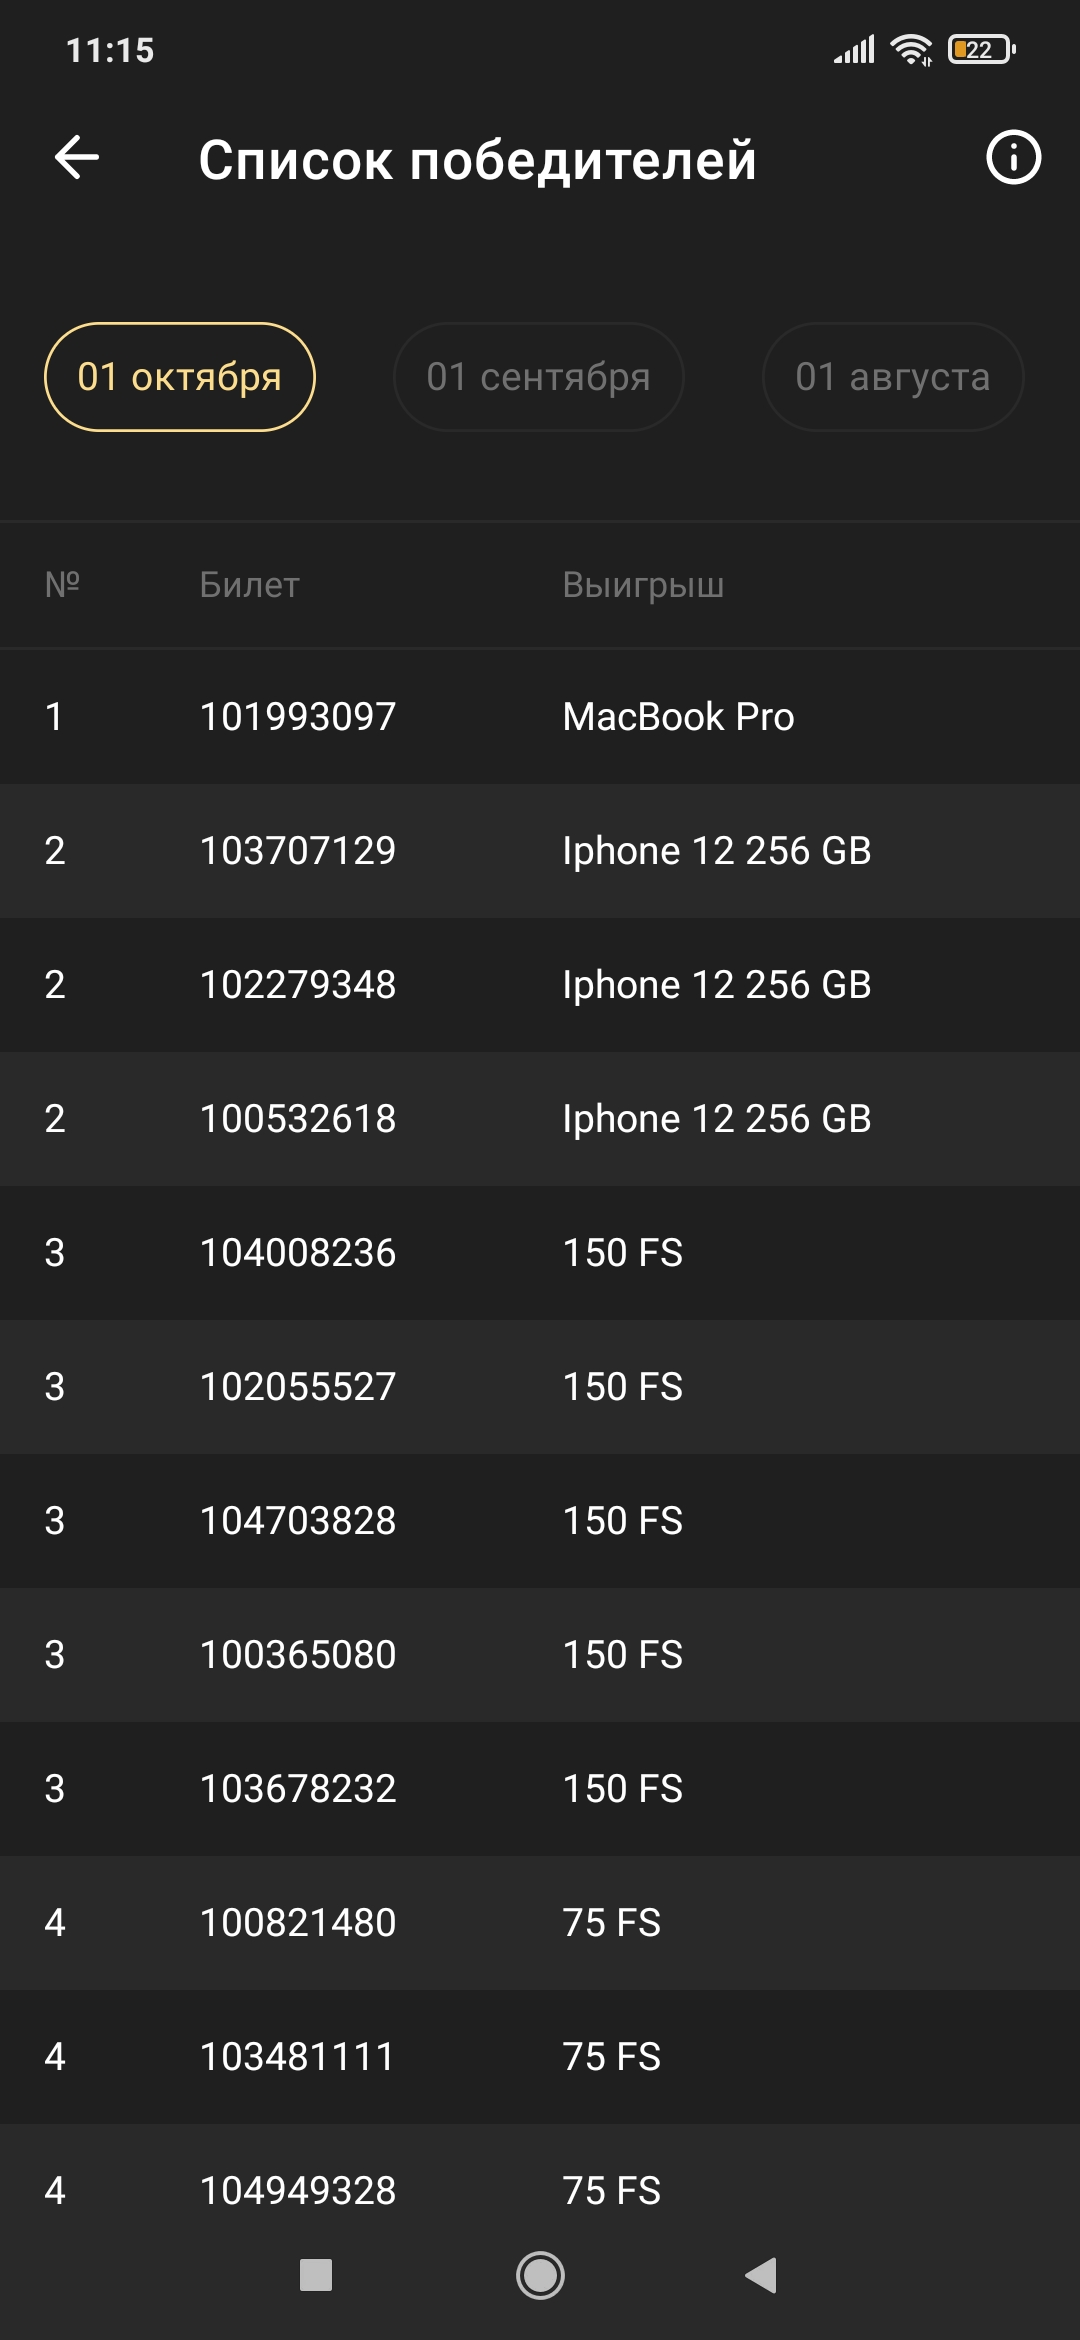The image size is (1080, 2340).
Task: Tap ticket 103678232 row
Action: [x=540, y=1789]
